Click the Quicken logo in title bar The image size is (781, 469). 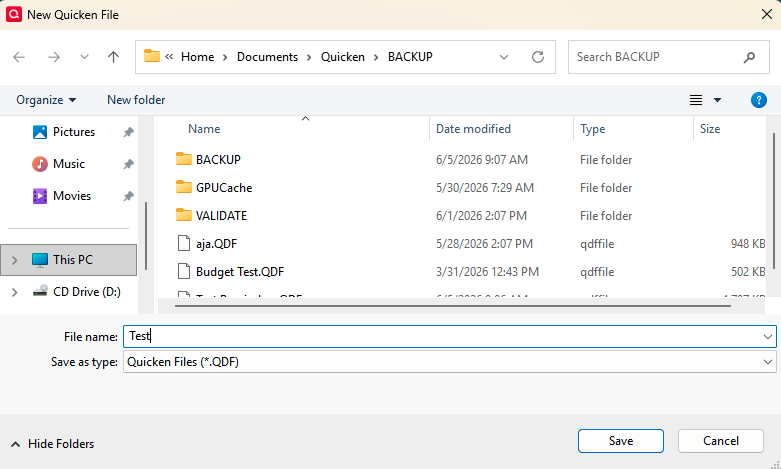13,14
